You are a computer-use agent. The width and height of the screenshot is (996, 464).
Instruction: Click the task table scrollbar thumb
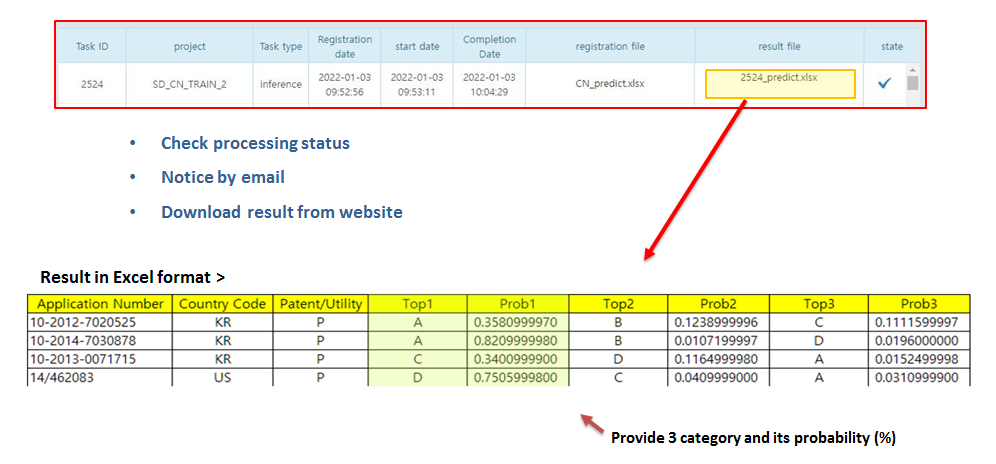pos(912,83)
